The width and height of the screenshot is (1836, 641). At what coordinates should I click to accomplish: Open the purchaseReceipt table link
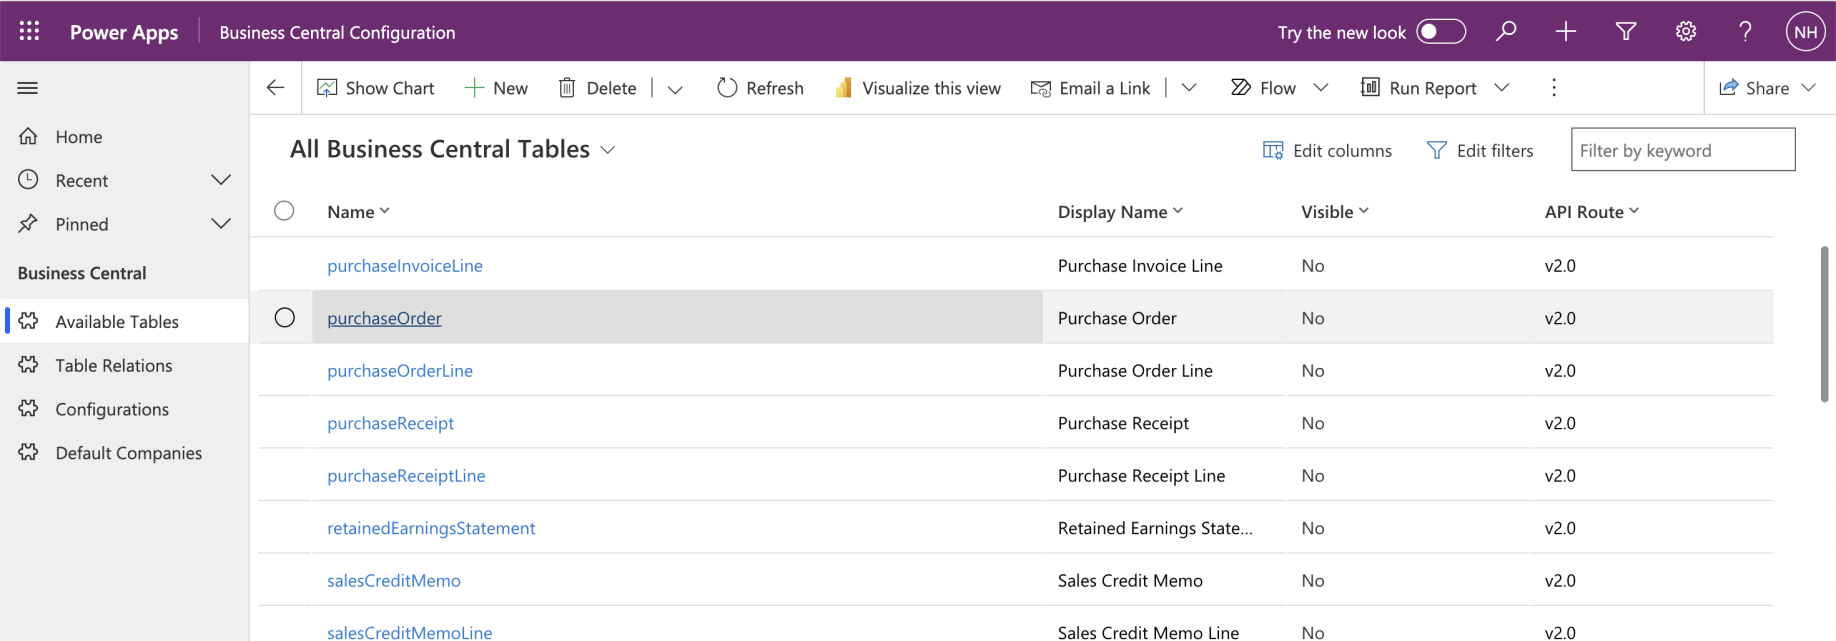tap(390, 423)
